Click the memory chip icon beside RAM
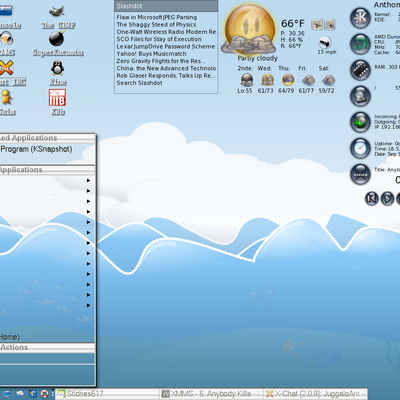This screenshot has width=400, height=400. (360, 70)
